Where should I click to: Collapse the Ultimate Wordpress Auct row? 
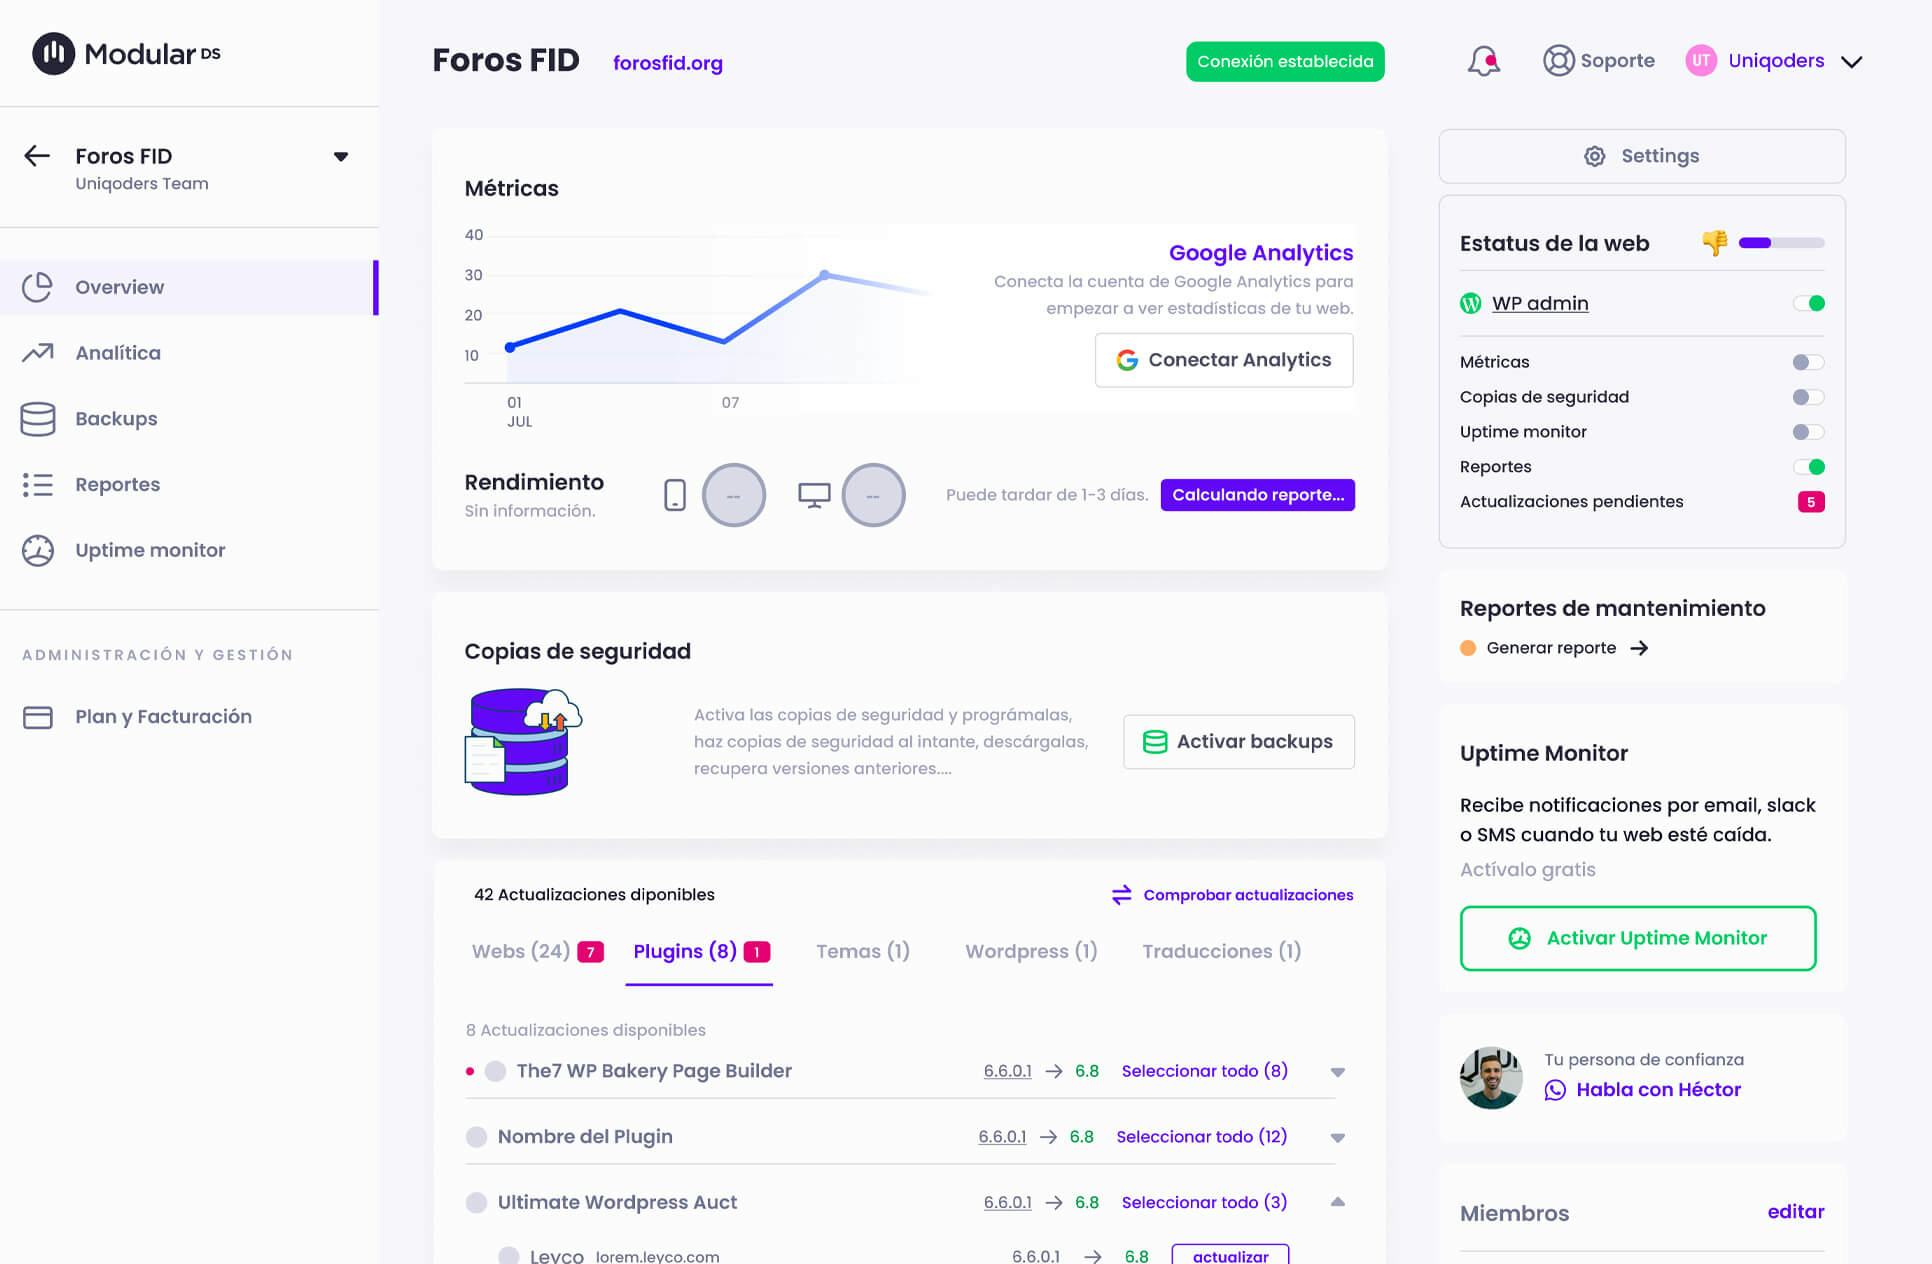[x=1337, y=1202]
